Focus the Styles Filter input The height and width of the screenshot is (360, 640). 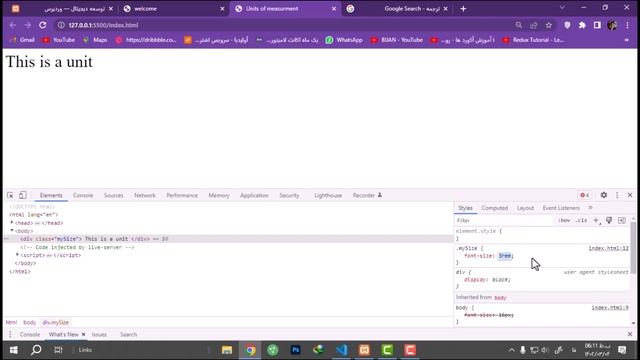pyautogui.click(x=504, y=220)
